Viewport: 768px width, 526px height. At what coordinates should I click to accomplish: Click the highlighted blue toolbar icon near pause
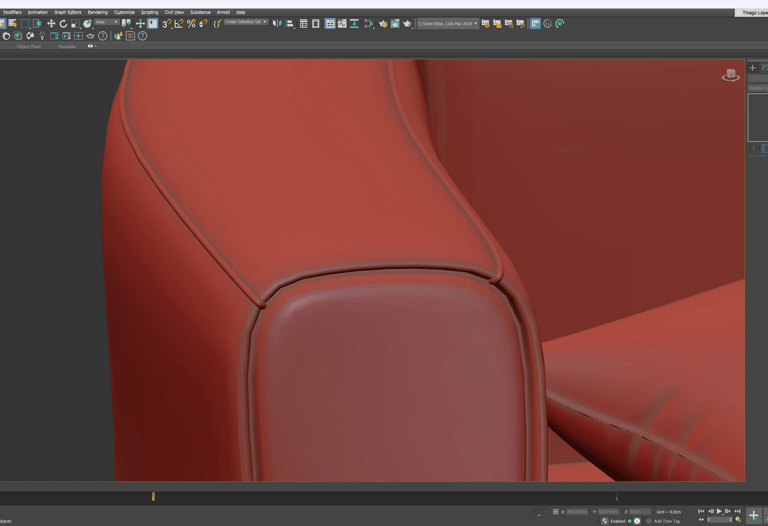click(x=535, y=24)
